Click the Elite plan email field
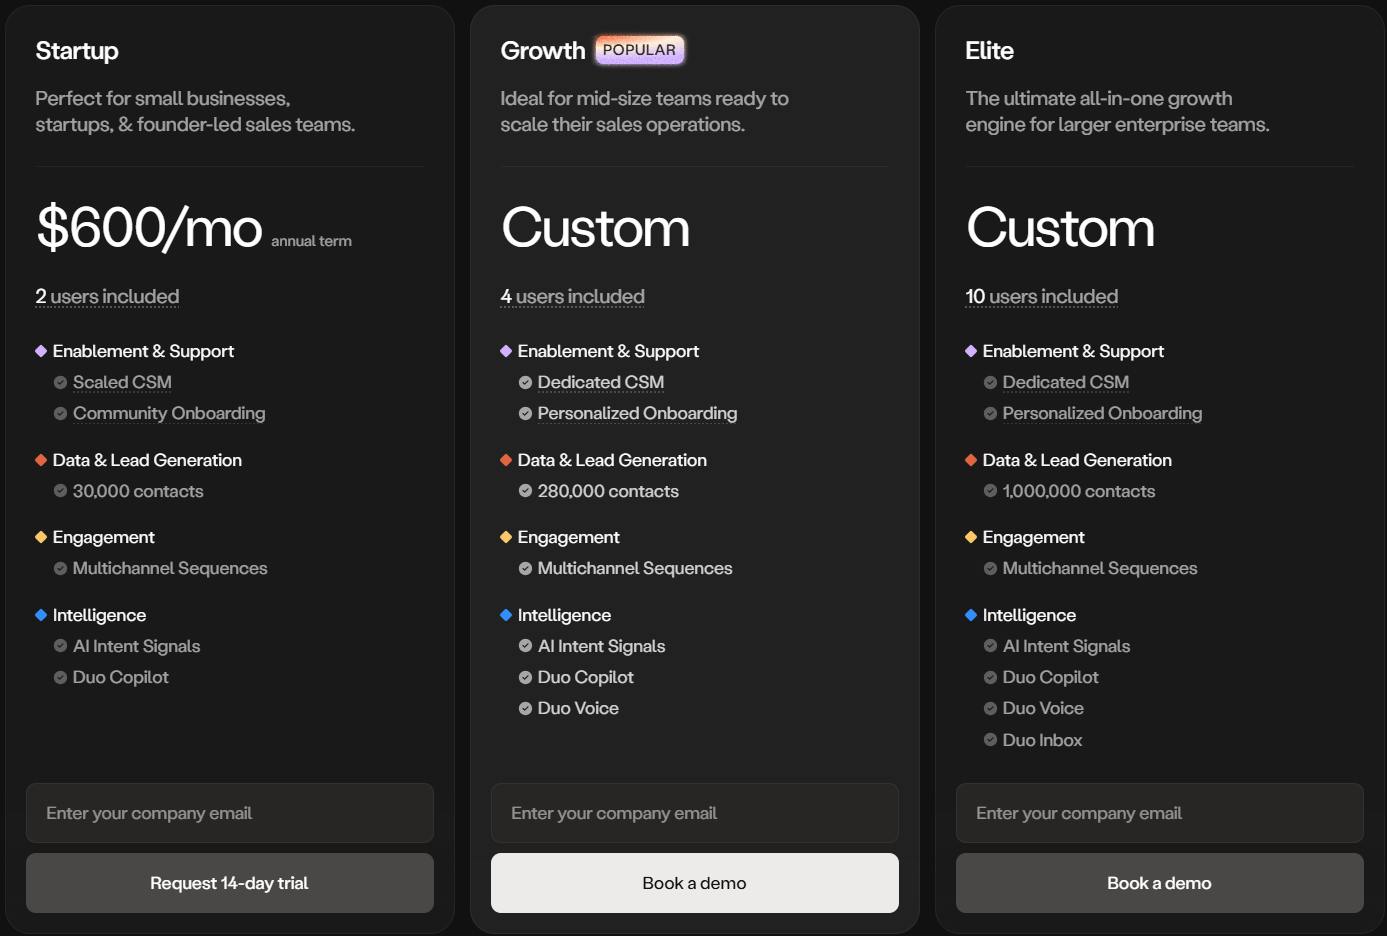The image size is (1387, 936). click(x=1159, y=813)
